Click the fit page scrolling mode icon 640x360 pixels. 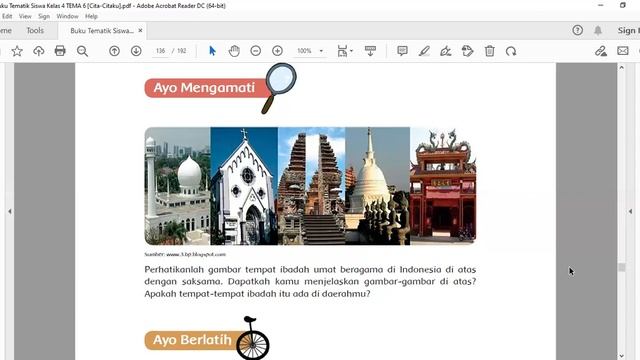click(x=342, y=51)
